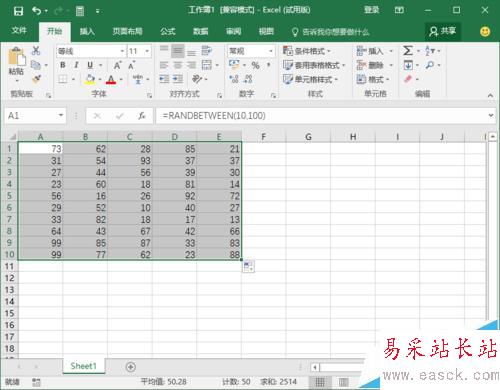The height and width of the screenshot is (390, 500).
Task: Click the Insert Function fx icon
Action: tap(142, 116)
